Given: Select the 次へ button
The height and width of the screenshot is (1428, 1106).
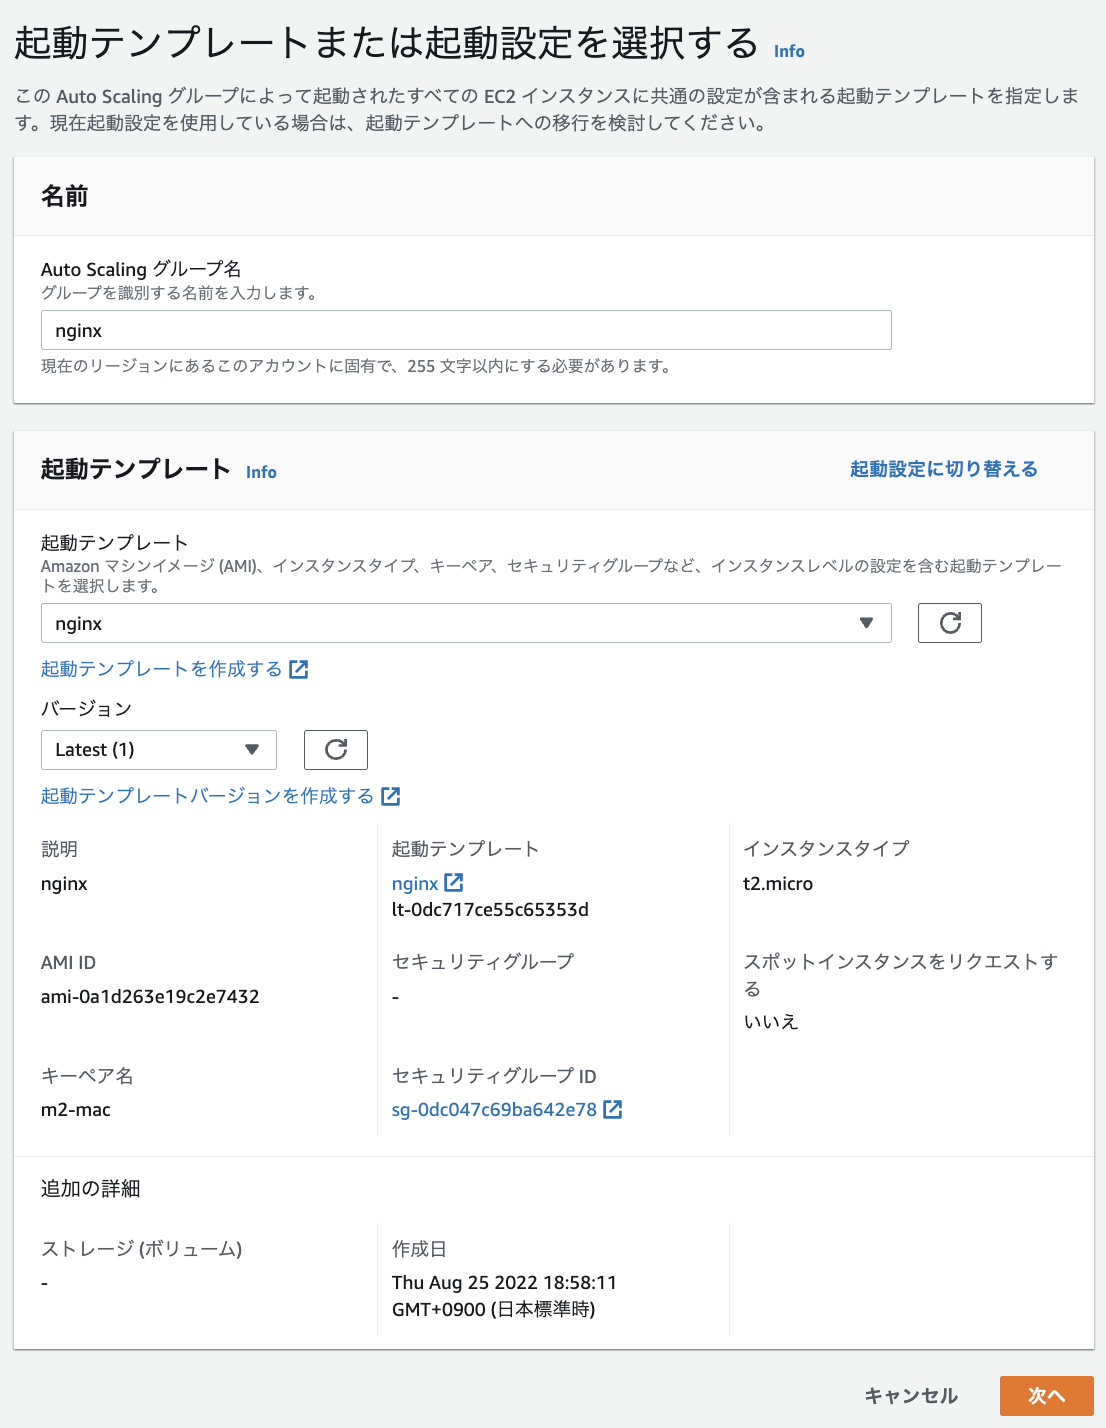Looking at the screenshot, I should click(1046, 1394).
